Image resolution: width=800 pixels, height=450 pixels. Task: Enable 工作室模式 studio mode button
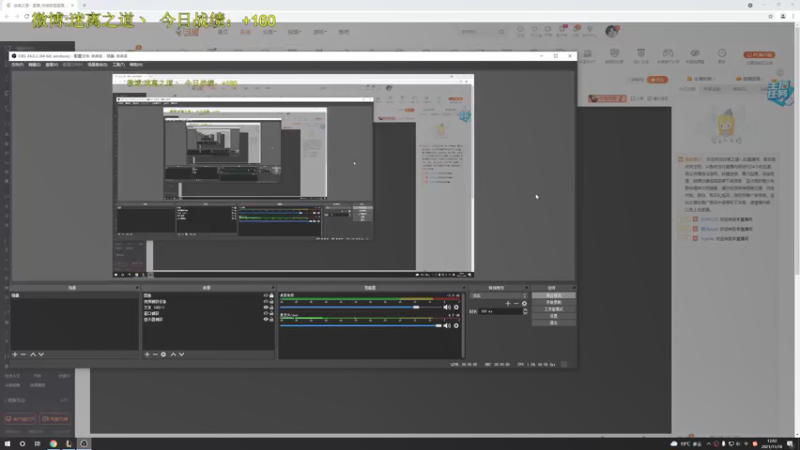click(554, 309)
